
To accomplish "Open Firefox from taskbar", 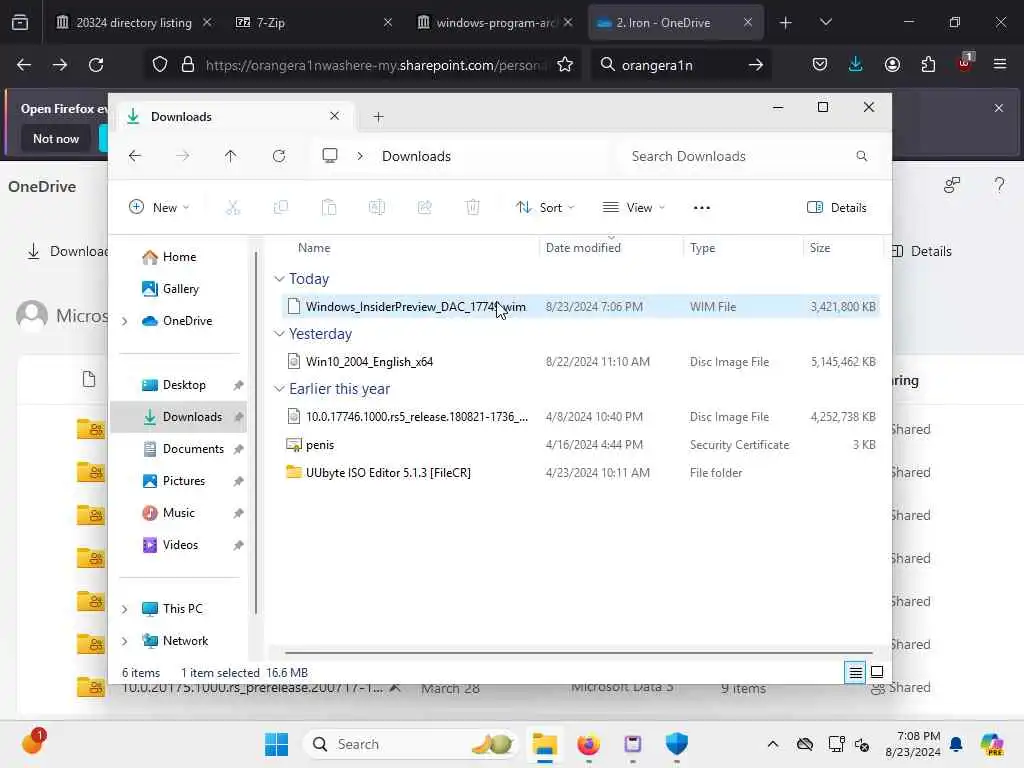I will (x=588, y=744).
